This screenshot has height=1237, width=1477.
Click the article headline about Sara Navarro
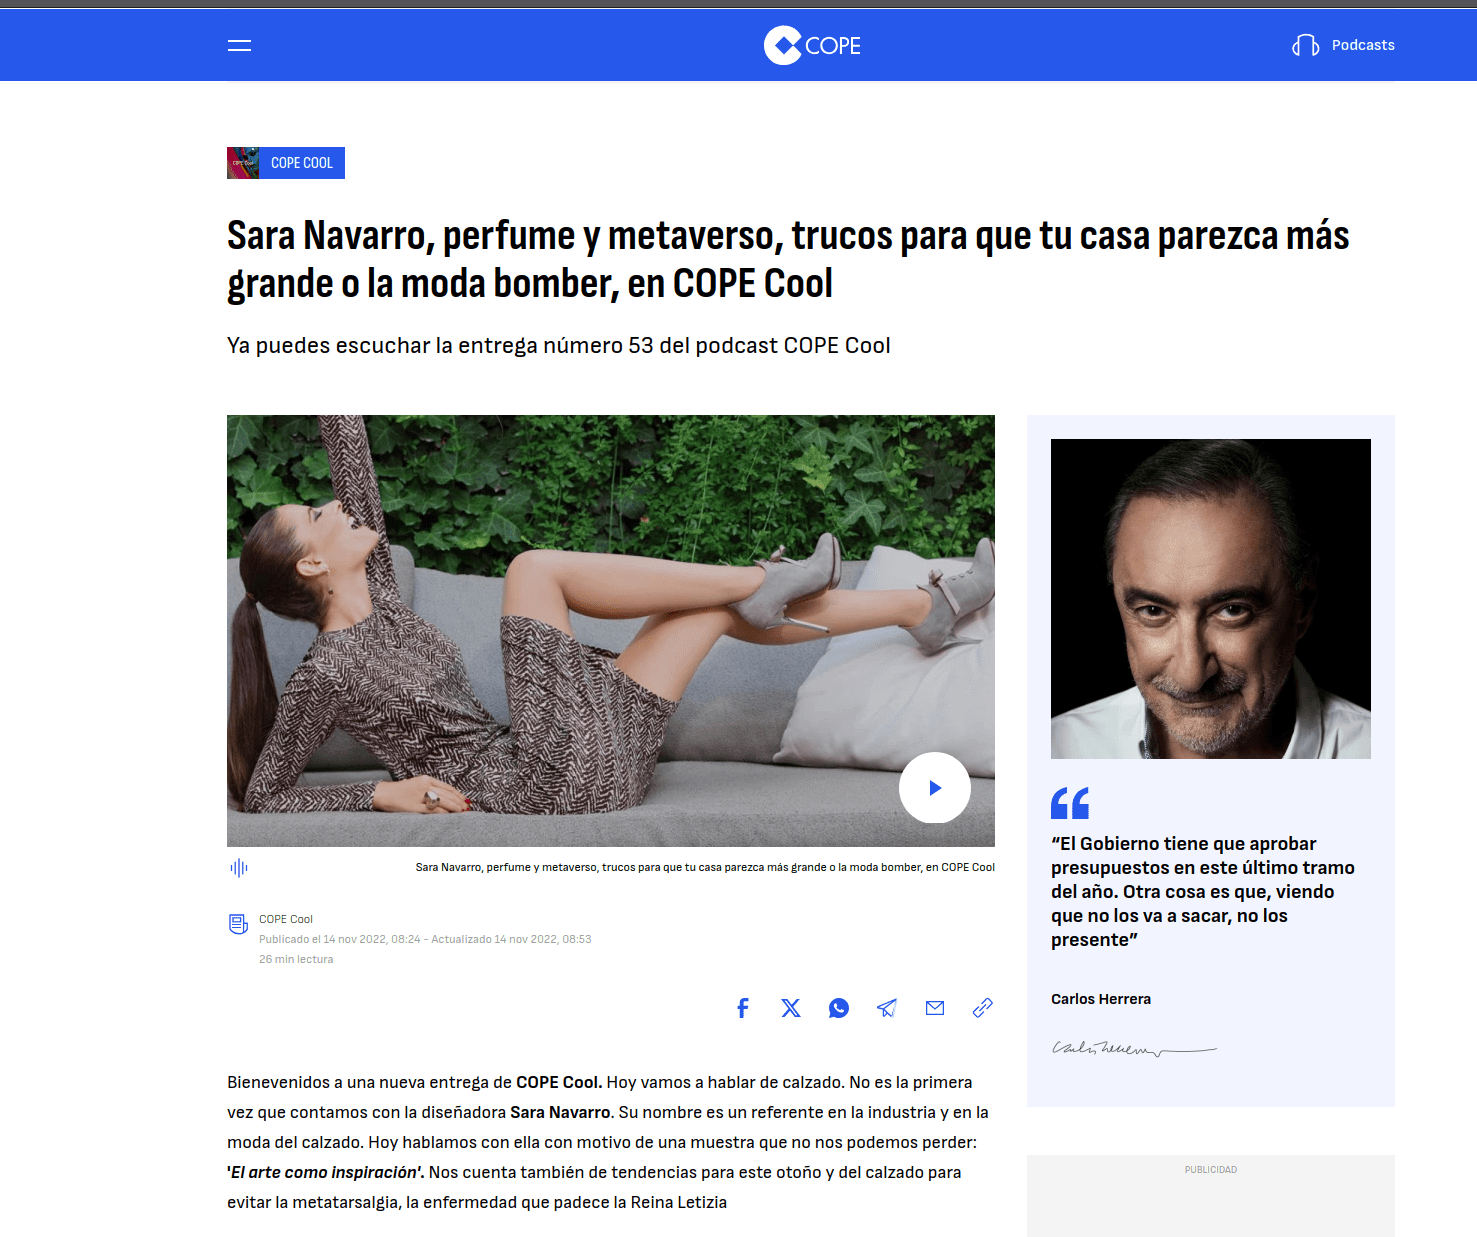click(788, 260)
